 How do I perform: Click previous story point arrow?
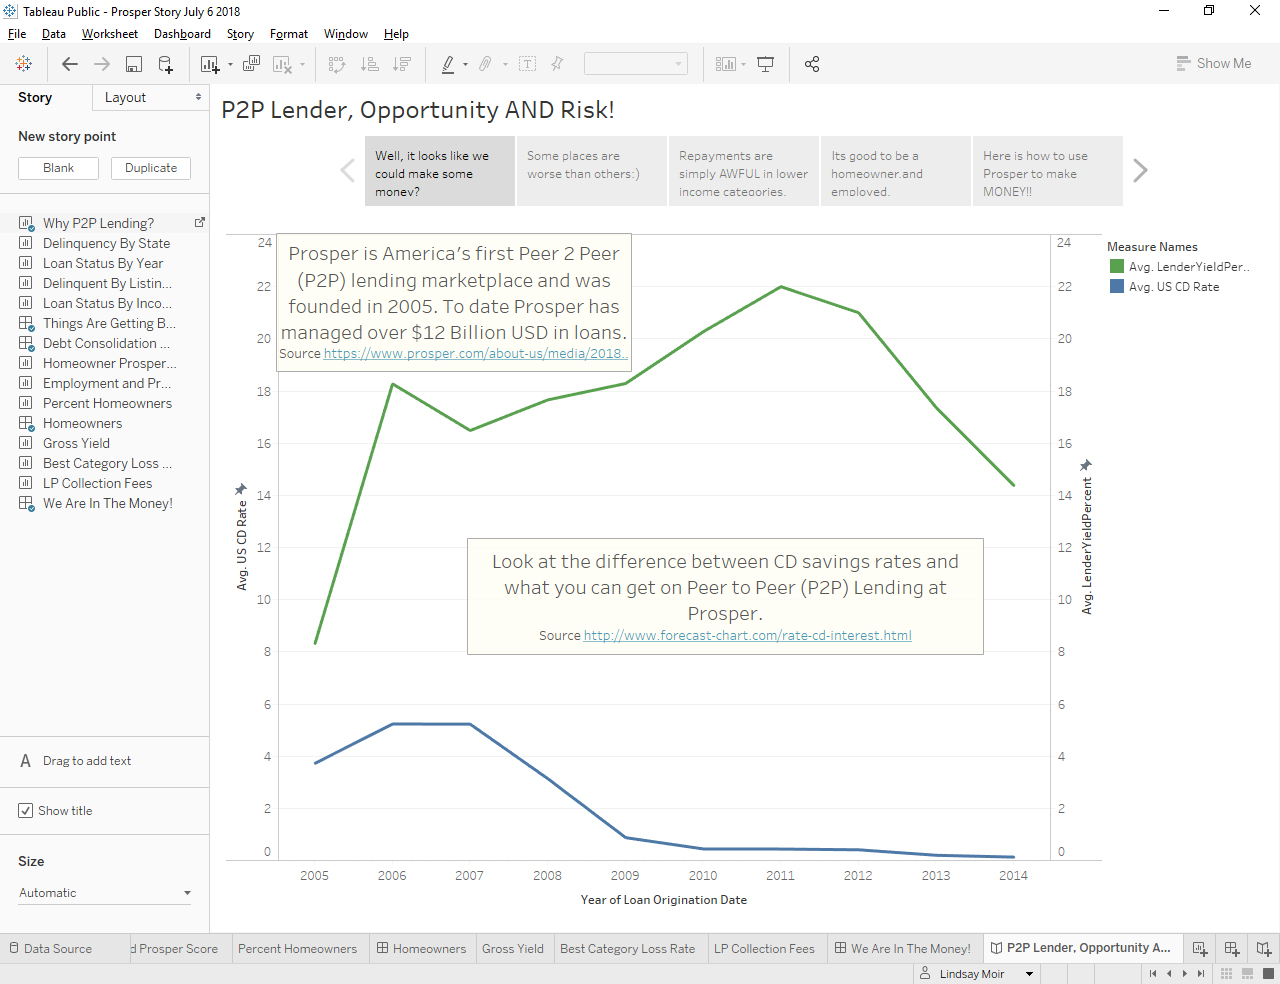tap(348, 171)
